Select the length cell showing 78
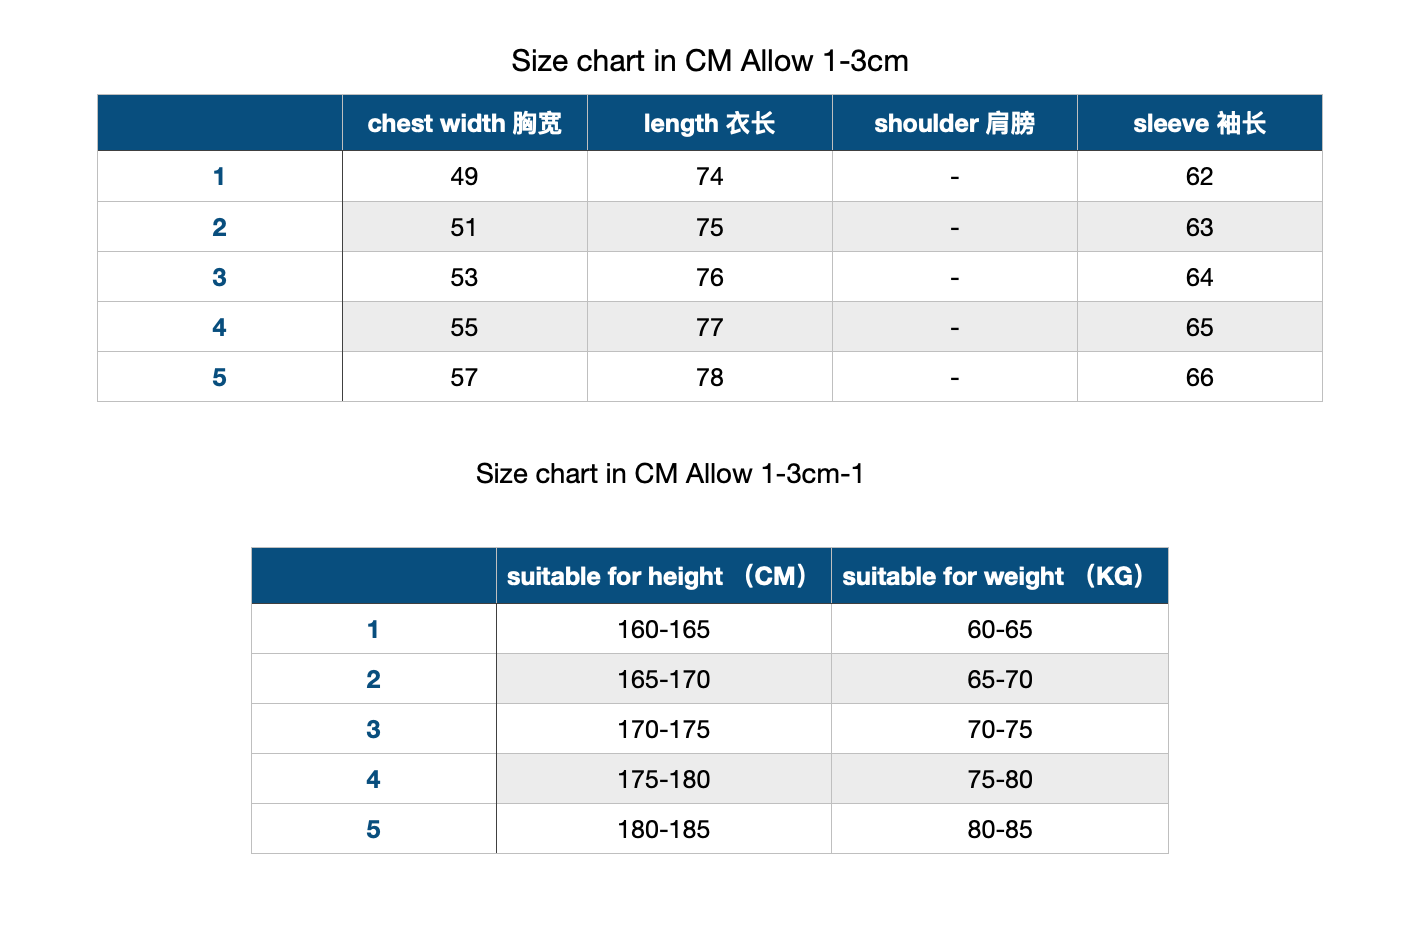 (x=710, y=377)
